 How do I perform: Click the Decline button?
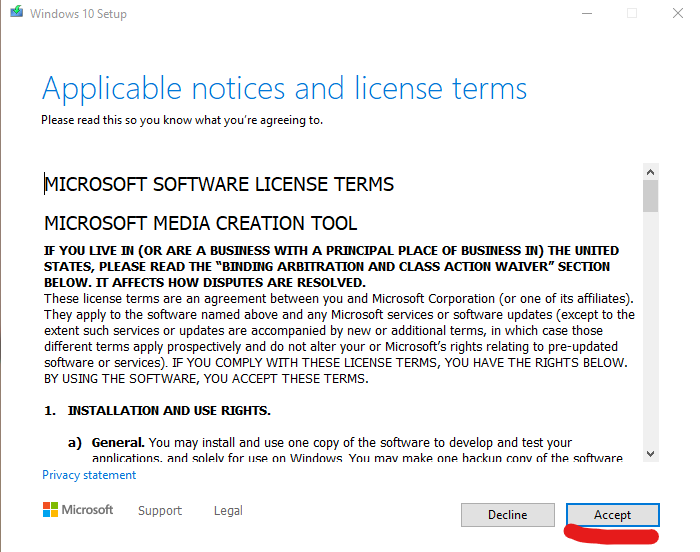(x=508, y=515)
